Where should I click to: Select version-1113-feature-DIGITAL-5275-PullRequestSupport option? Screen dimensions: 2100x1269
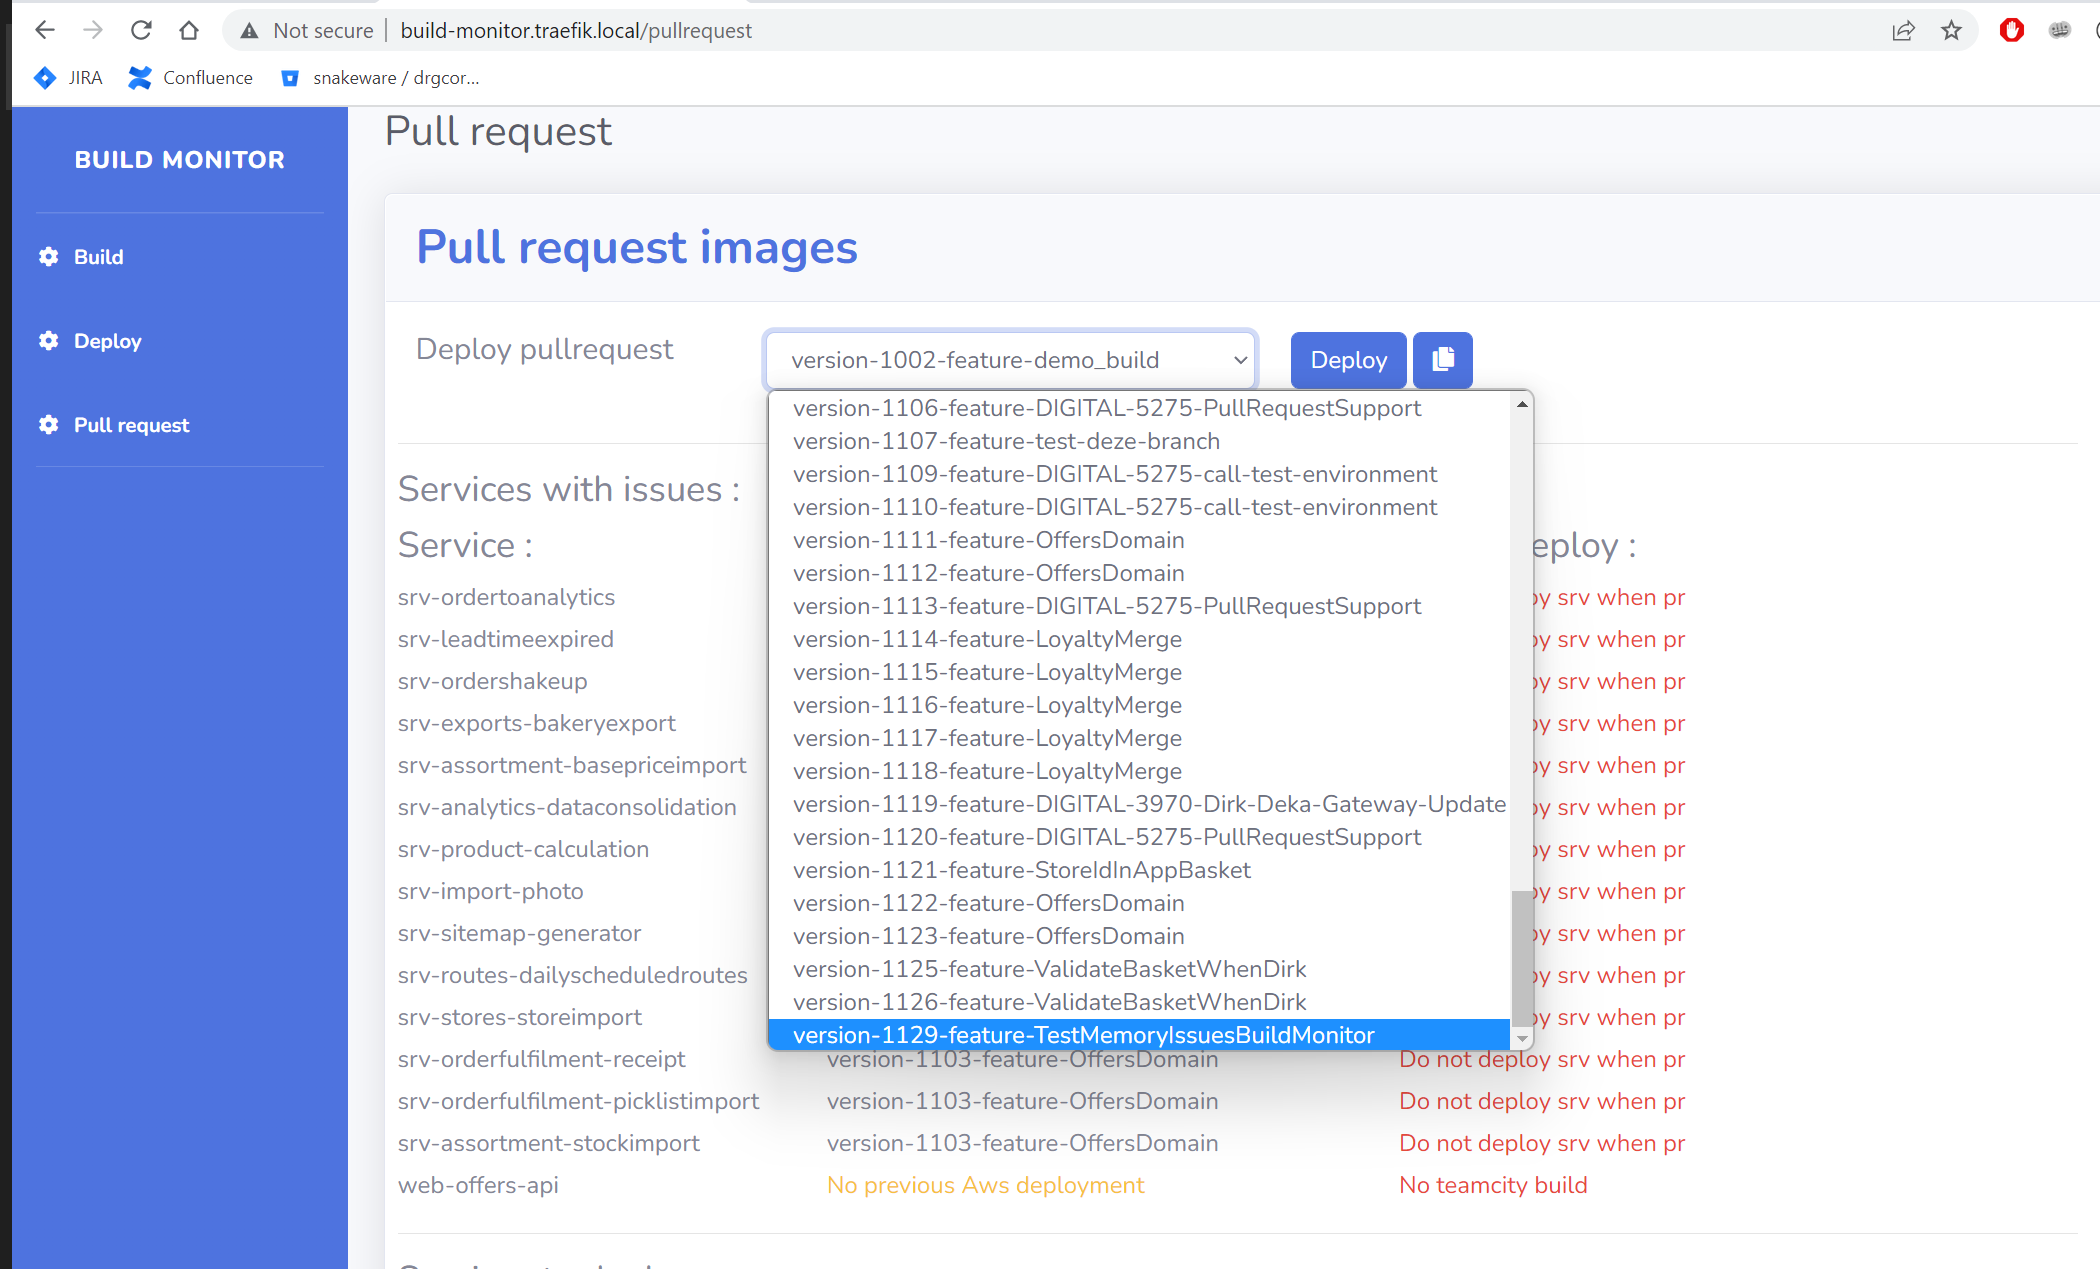click(1139, 606)
